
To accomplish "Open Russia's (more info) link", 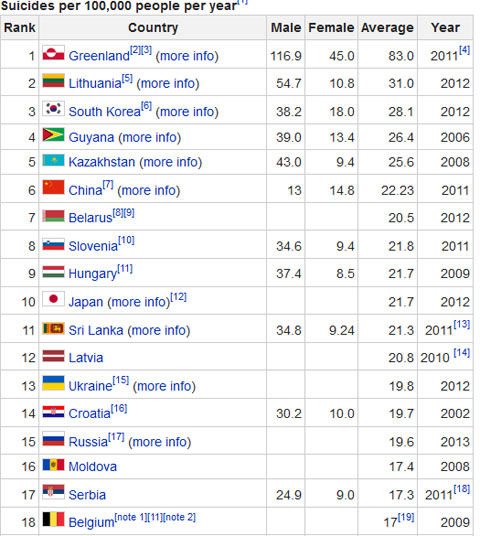I will [x=160, y=442].
